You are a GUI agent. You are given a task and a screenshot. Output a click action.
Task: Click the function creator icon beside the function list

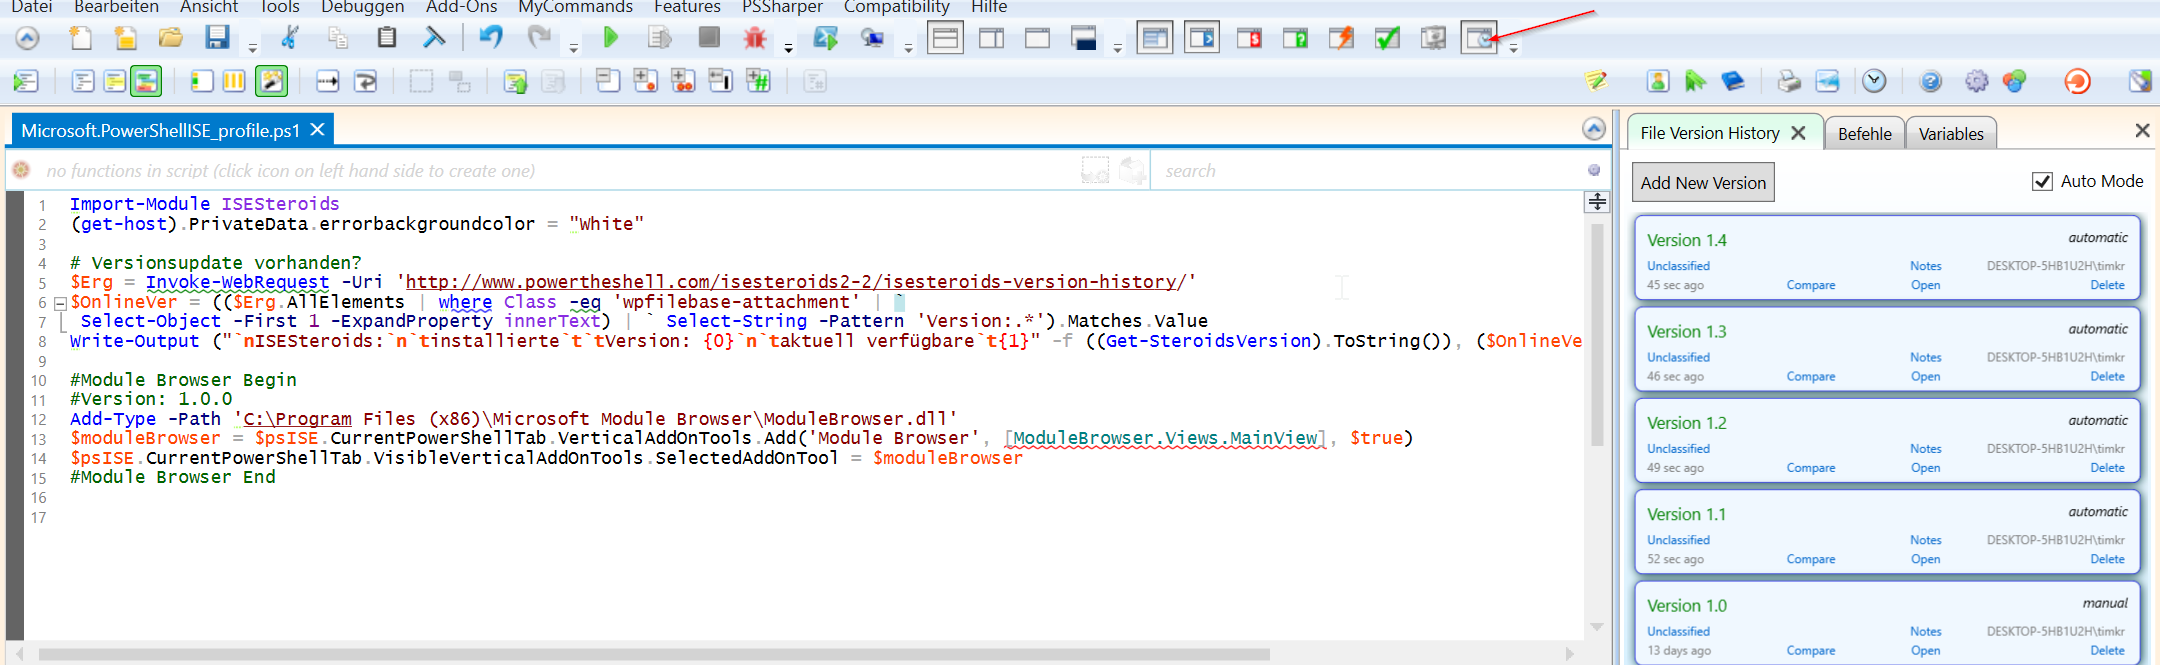point(21,171)
